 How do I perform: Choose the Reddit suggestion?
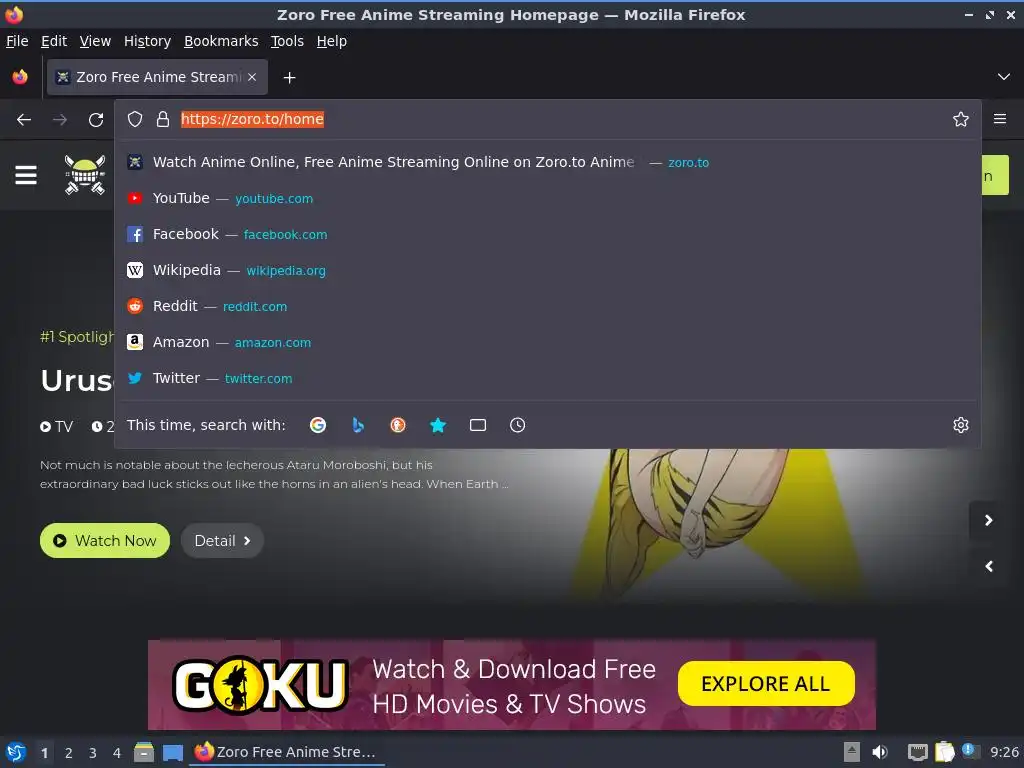click(548, 306)
